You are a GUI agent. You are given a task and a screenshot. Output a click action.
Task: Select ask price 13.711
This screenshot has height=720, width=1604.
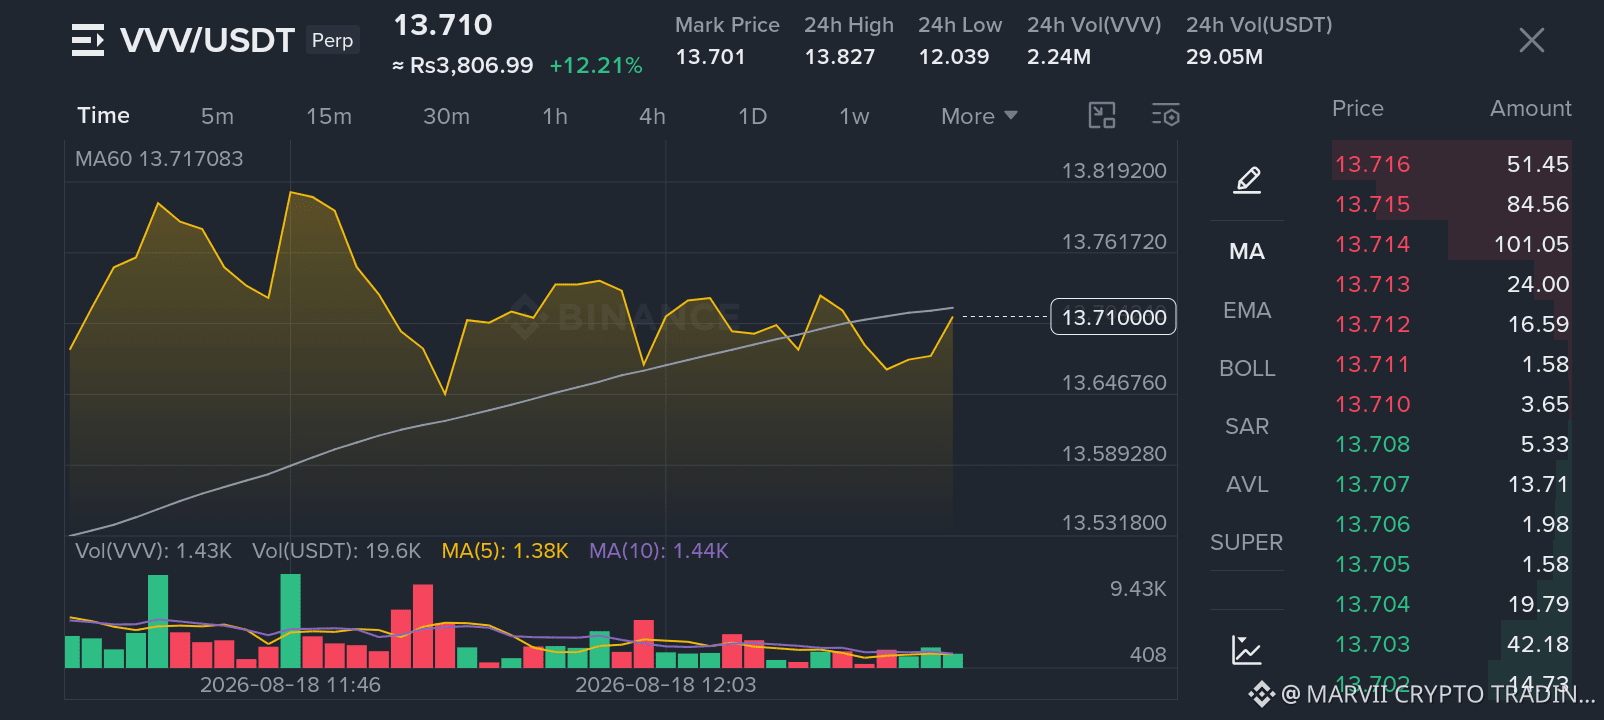tap(1372, 364)
